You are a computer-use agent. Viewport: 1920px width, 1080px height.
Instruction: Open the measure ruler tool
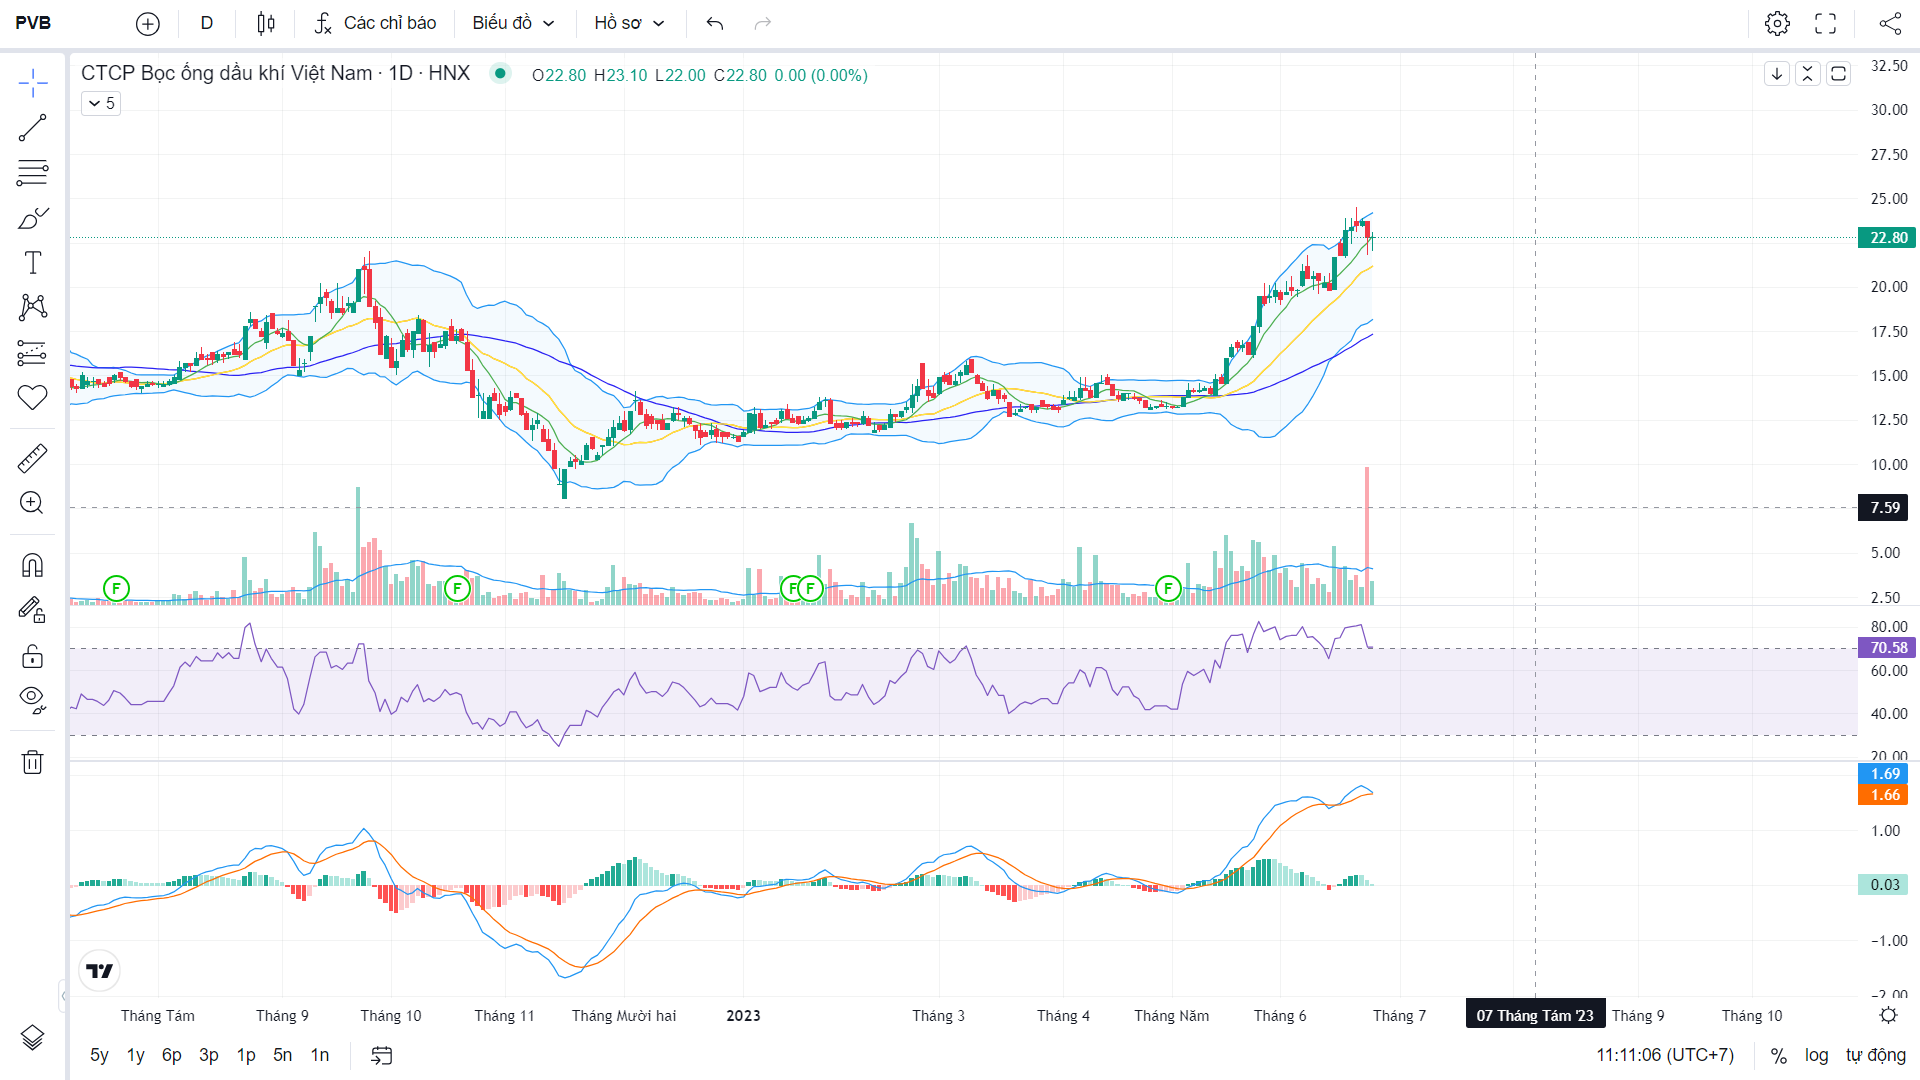point(32,459)
